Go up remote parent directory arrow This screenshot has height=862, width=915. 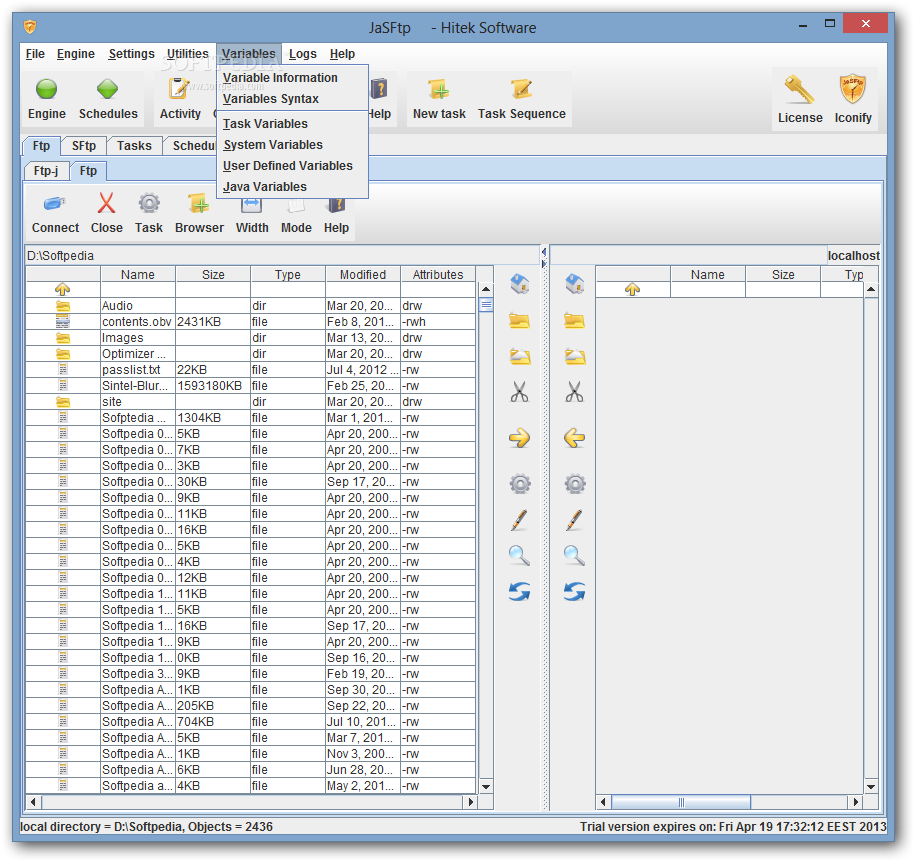coord(632,289)
